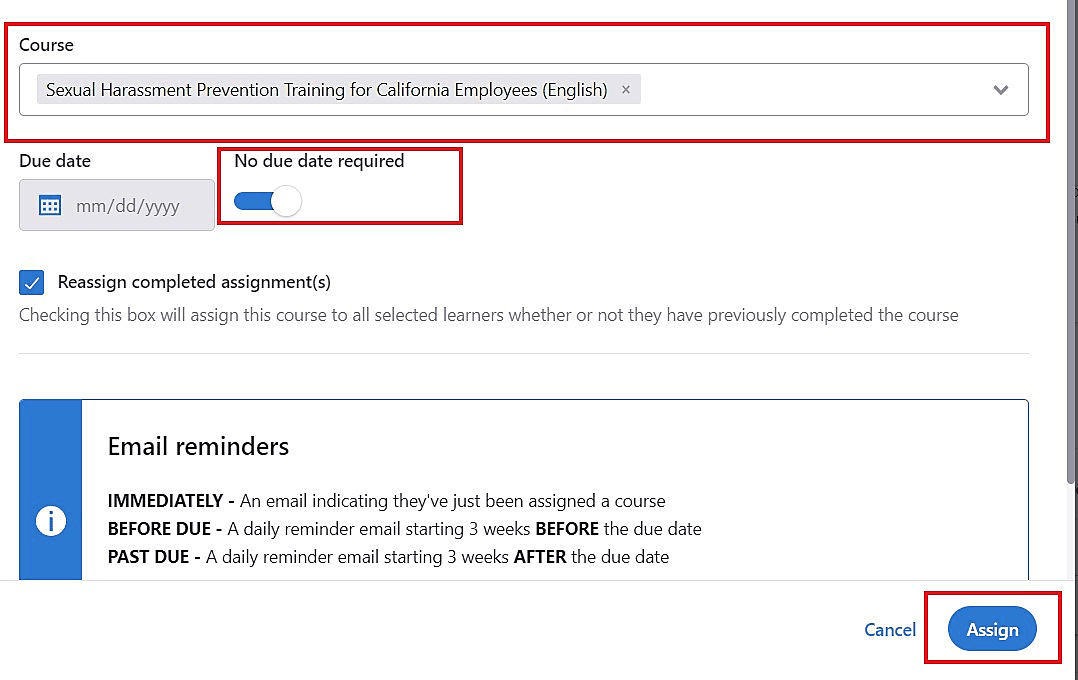Viewport: 1078px width, 680px height.
Task: Open the calendar picker icon
Action: 50,206
